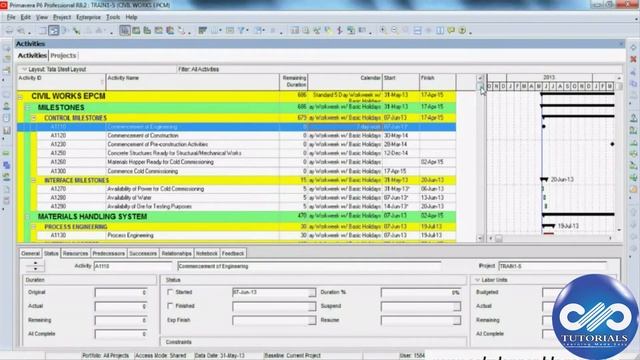640x360 pixels.
Task: Select the highlighted Gantt Chart view icon
Action: tap(125, 31)
